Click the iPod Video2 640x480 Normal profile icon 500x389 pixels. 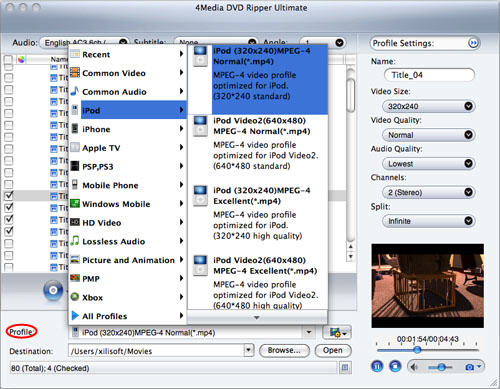click(200, 126)
